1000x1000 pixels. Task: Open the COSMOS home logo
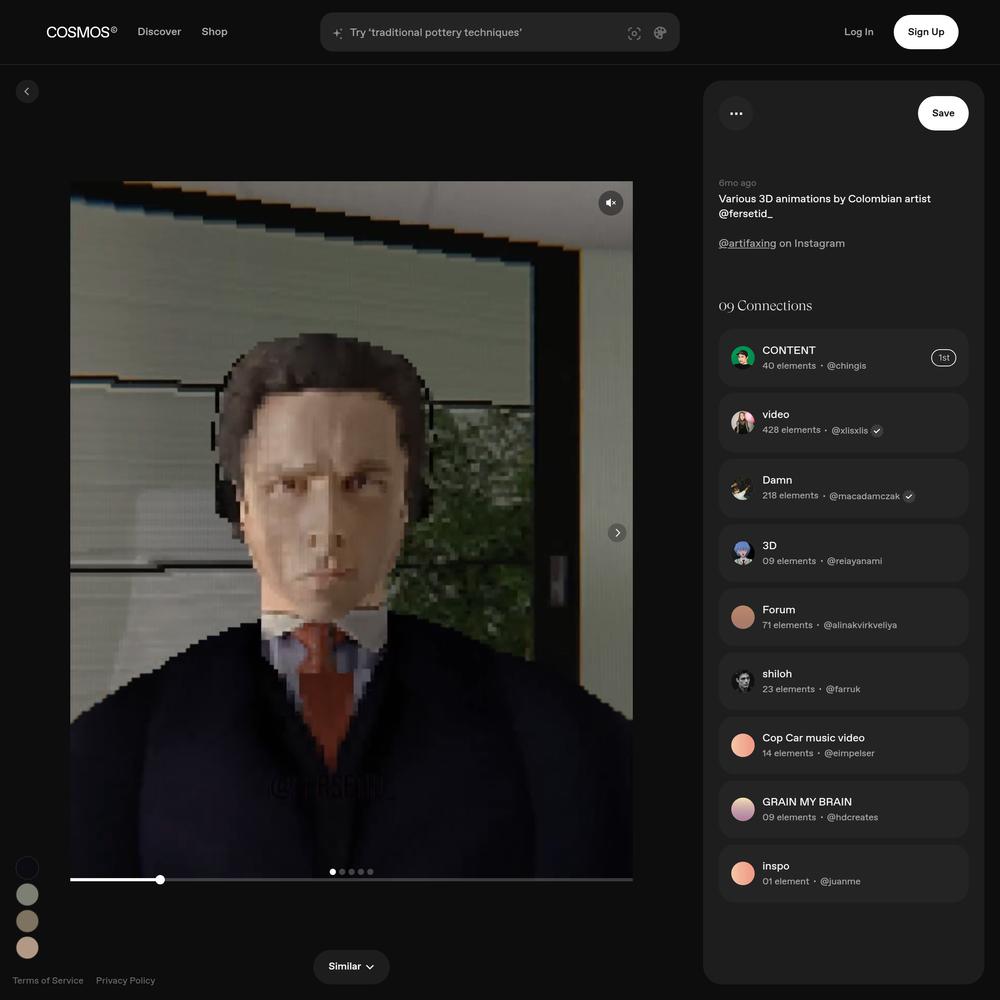click(x=82, y=32)
